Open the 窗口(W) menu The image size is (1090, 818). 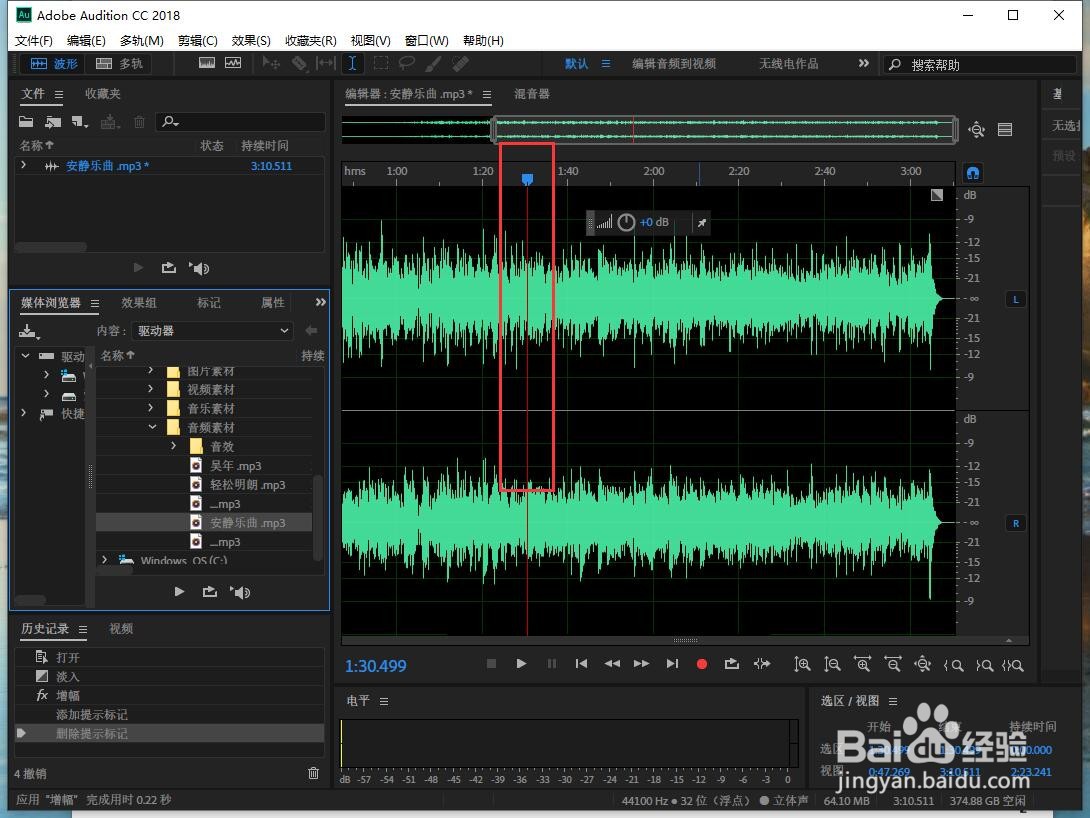427,40
